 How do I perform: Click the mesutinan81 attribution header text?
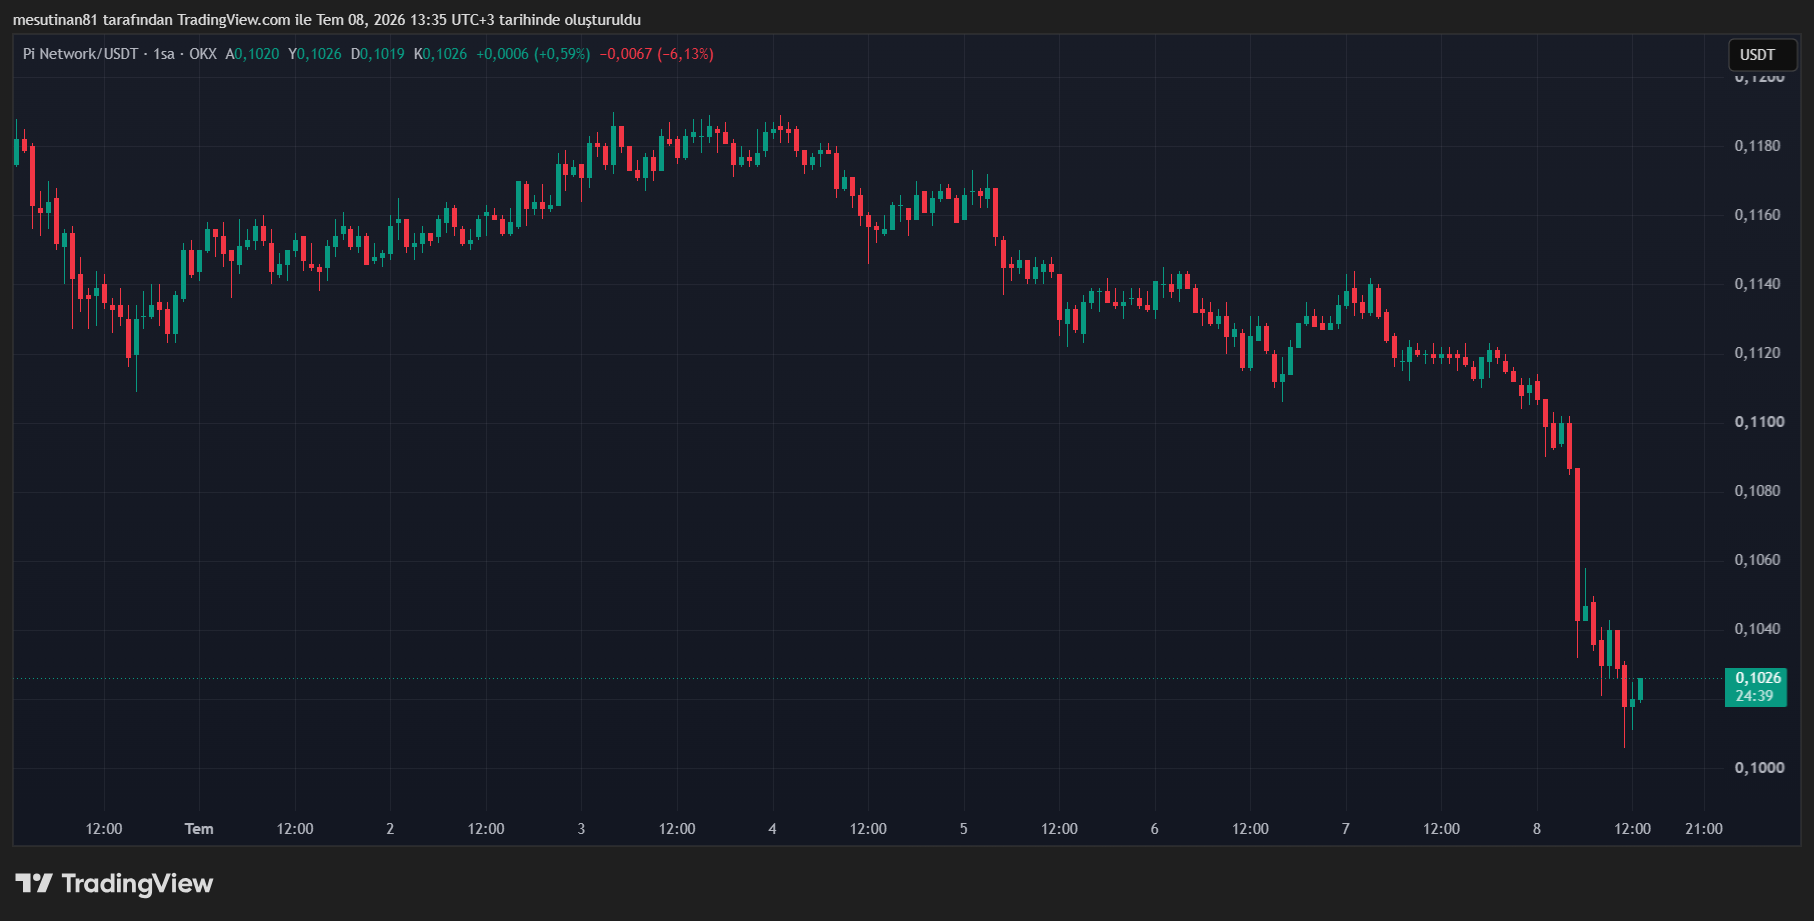point(327,20)
